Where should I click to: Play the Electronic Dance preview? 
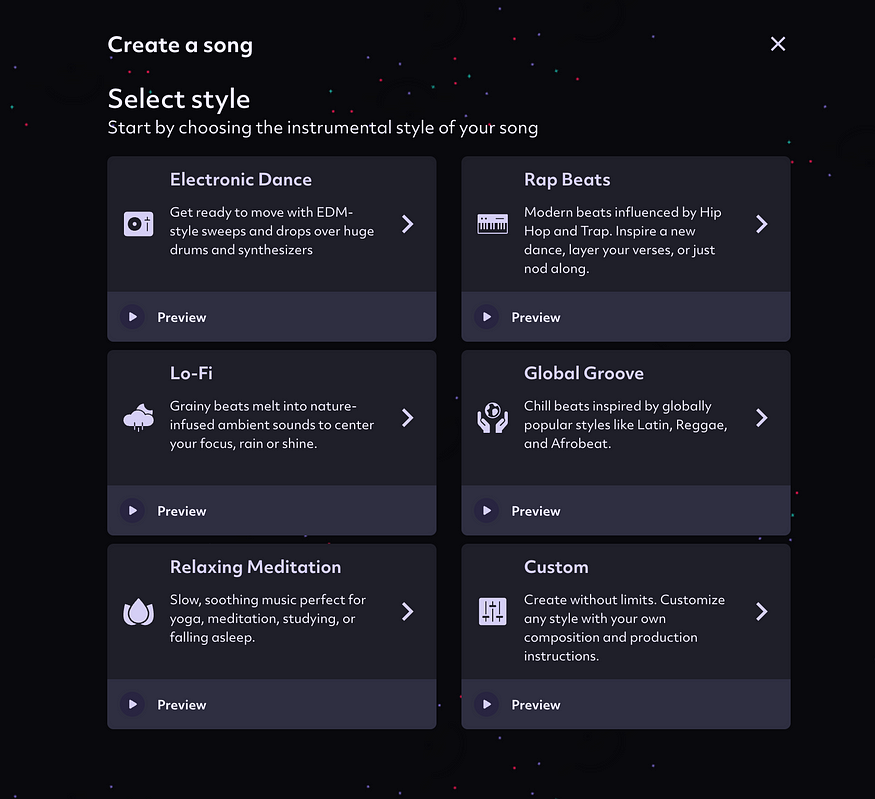(133, 317)
